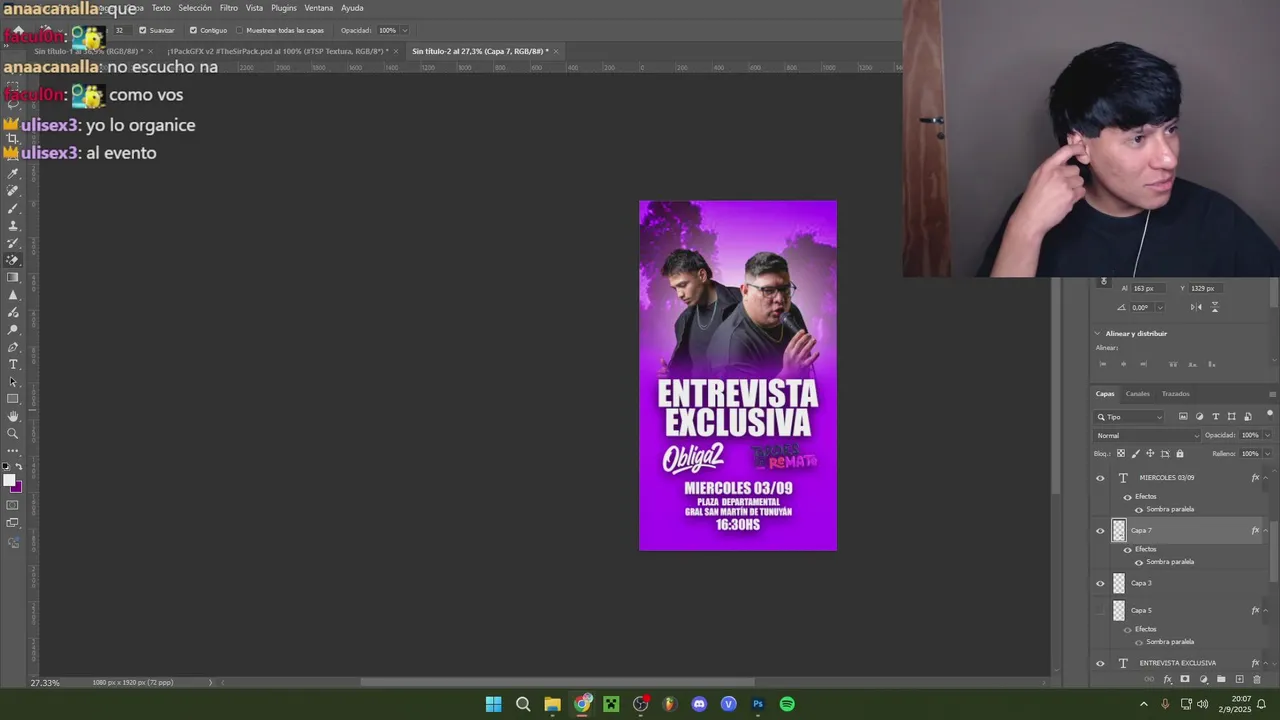Lock all layer attributes padlock icon
1280x720 pixels.
[x=1180, y=454]
